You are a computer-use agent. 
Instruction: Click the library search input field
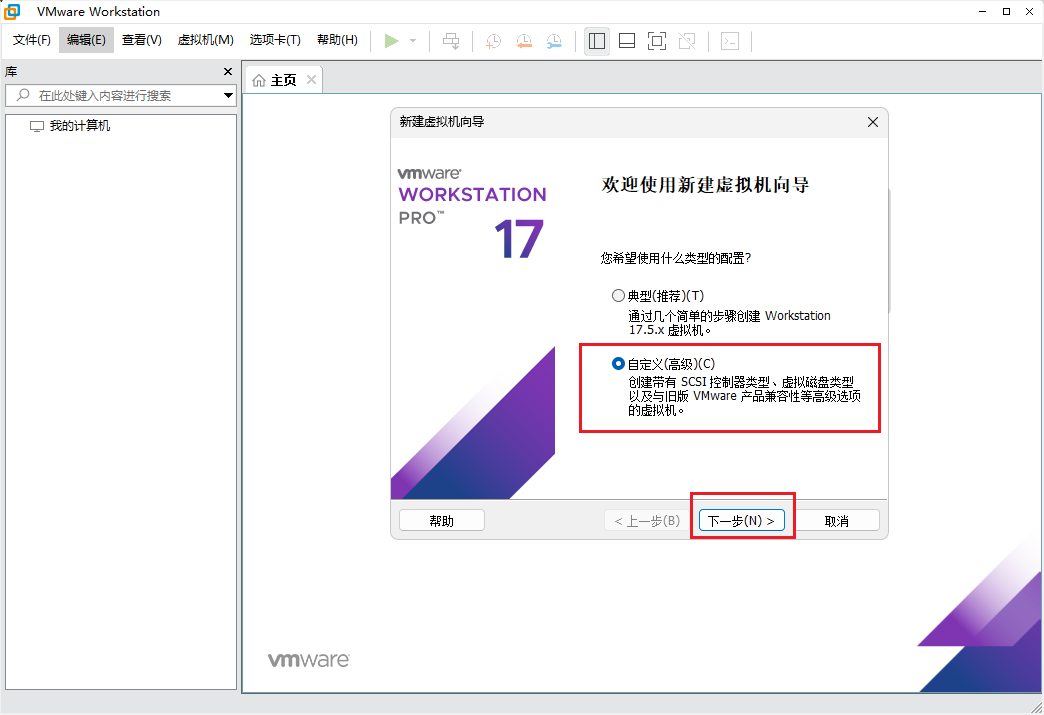(121, 95)
